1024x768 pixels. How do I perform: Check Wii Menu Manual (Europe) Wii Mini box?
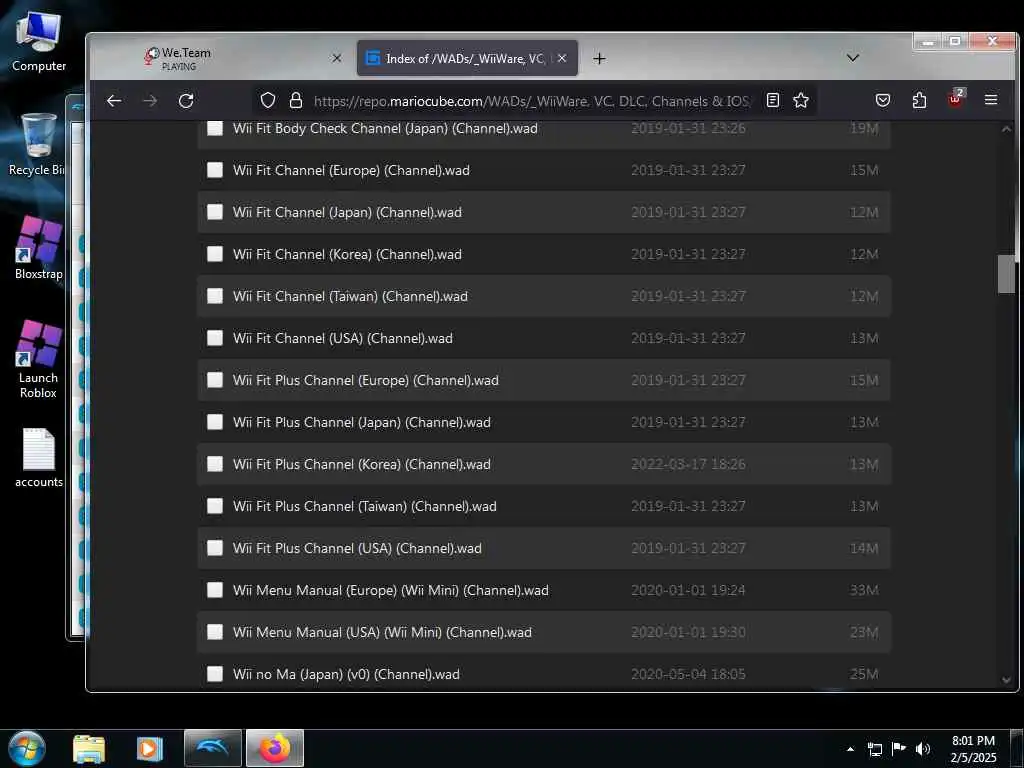215,590
